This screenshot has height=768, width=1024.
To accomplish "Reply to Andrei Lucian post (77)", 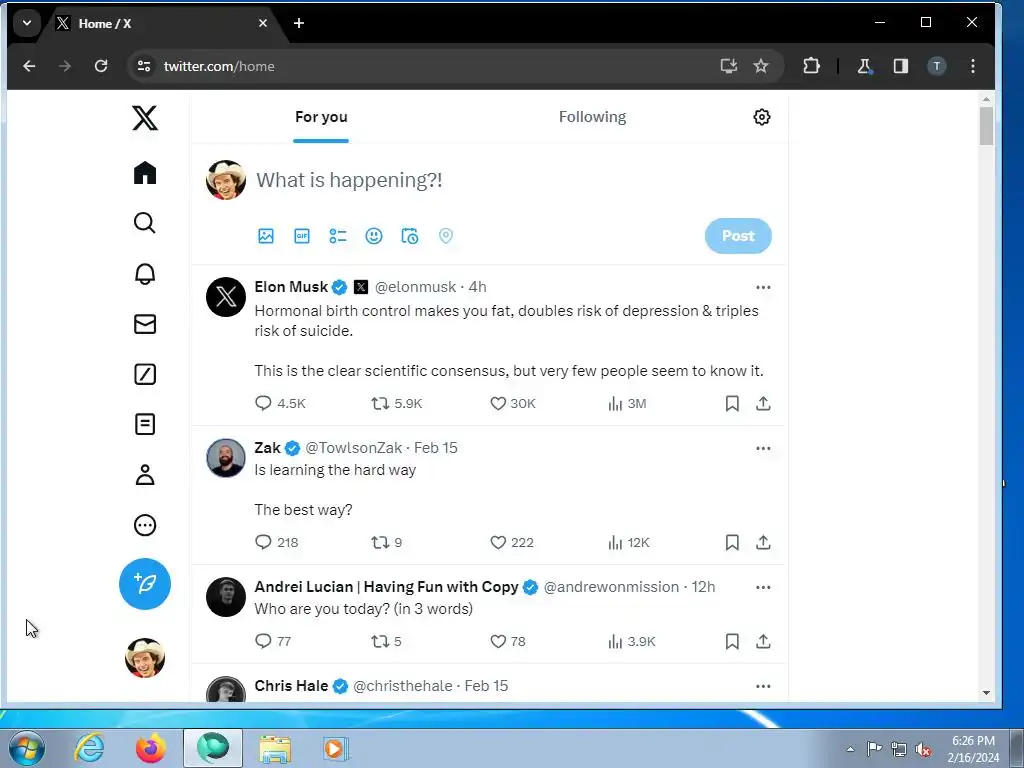I will [273, 641].
